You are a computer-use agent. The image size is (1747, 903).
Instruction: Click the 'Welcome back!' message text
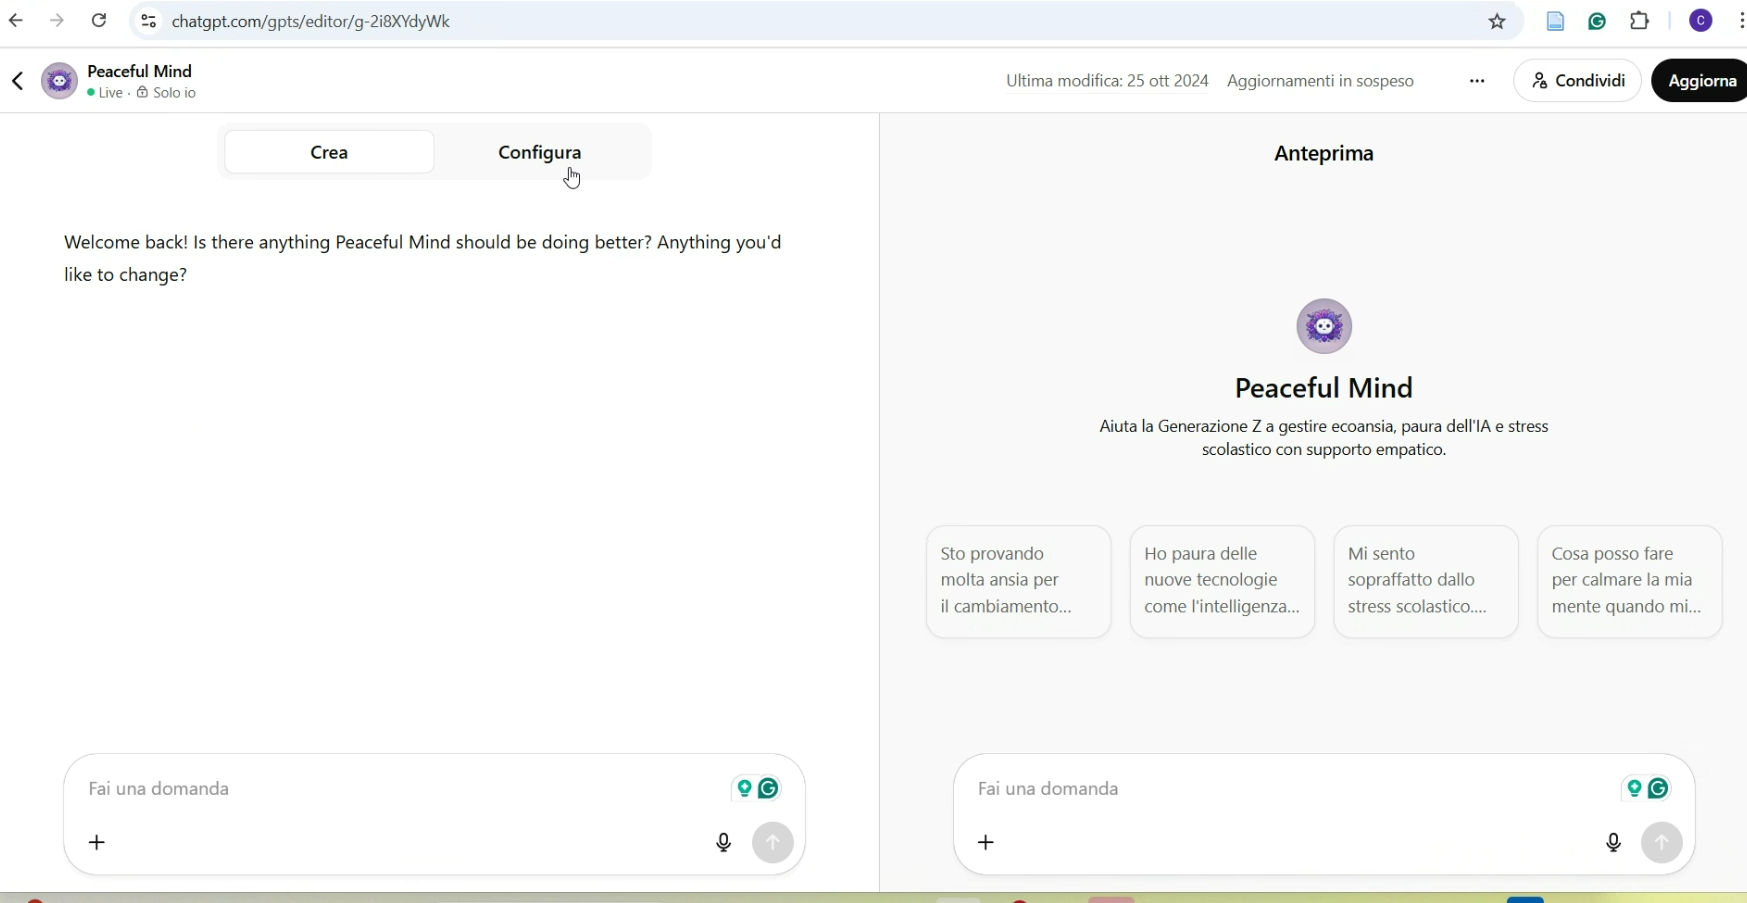pyautogui.click(x=422, y=258)
